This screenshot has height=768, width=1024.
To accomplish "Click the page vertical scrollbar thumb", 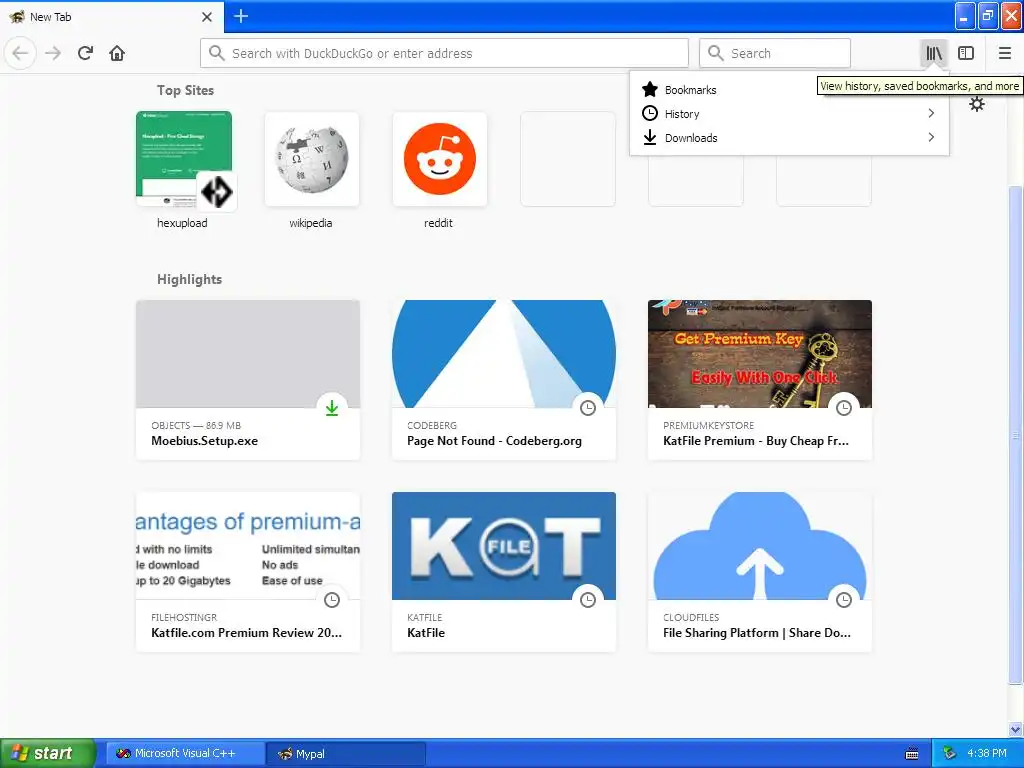I will (x=1016, y=436).
